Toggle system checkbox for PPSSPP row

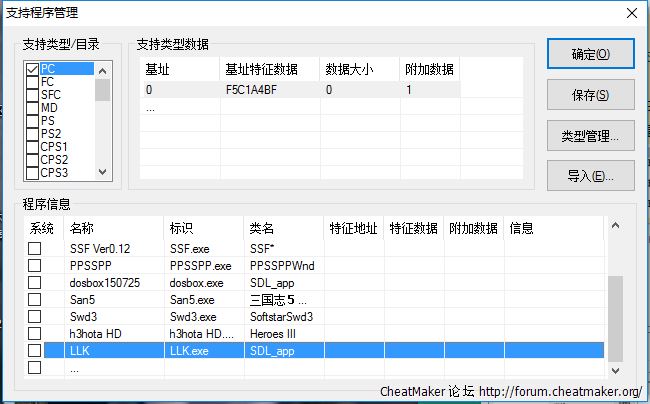coord(35,266)
